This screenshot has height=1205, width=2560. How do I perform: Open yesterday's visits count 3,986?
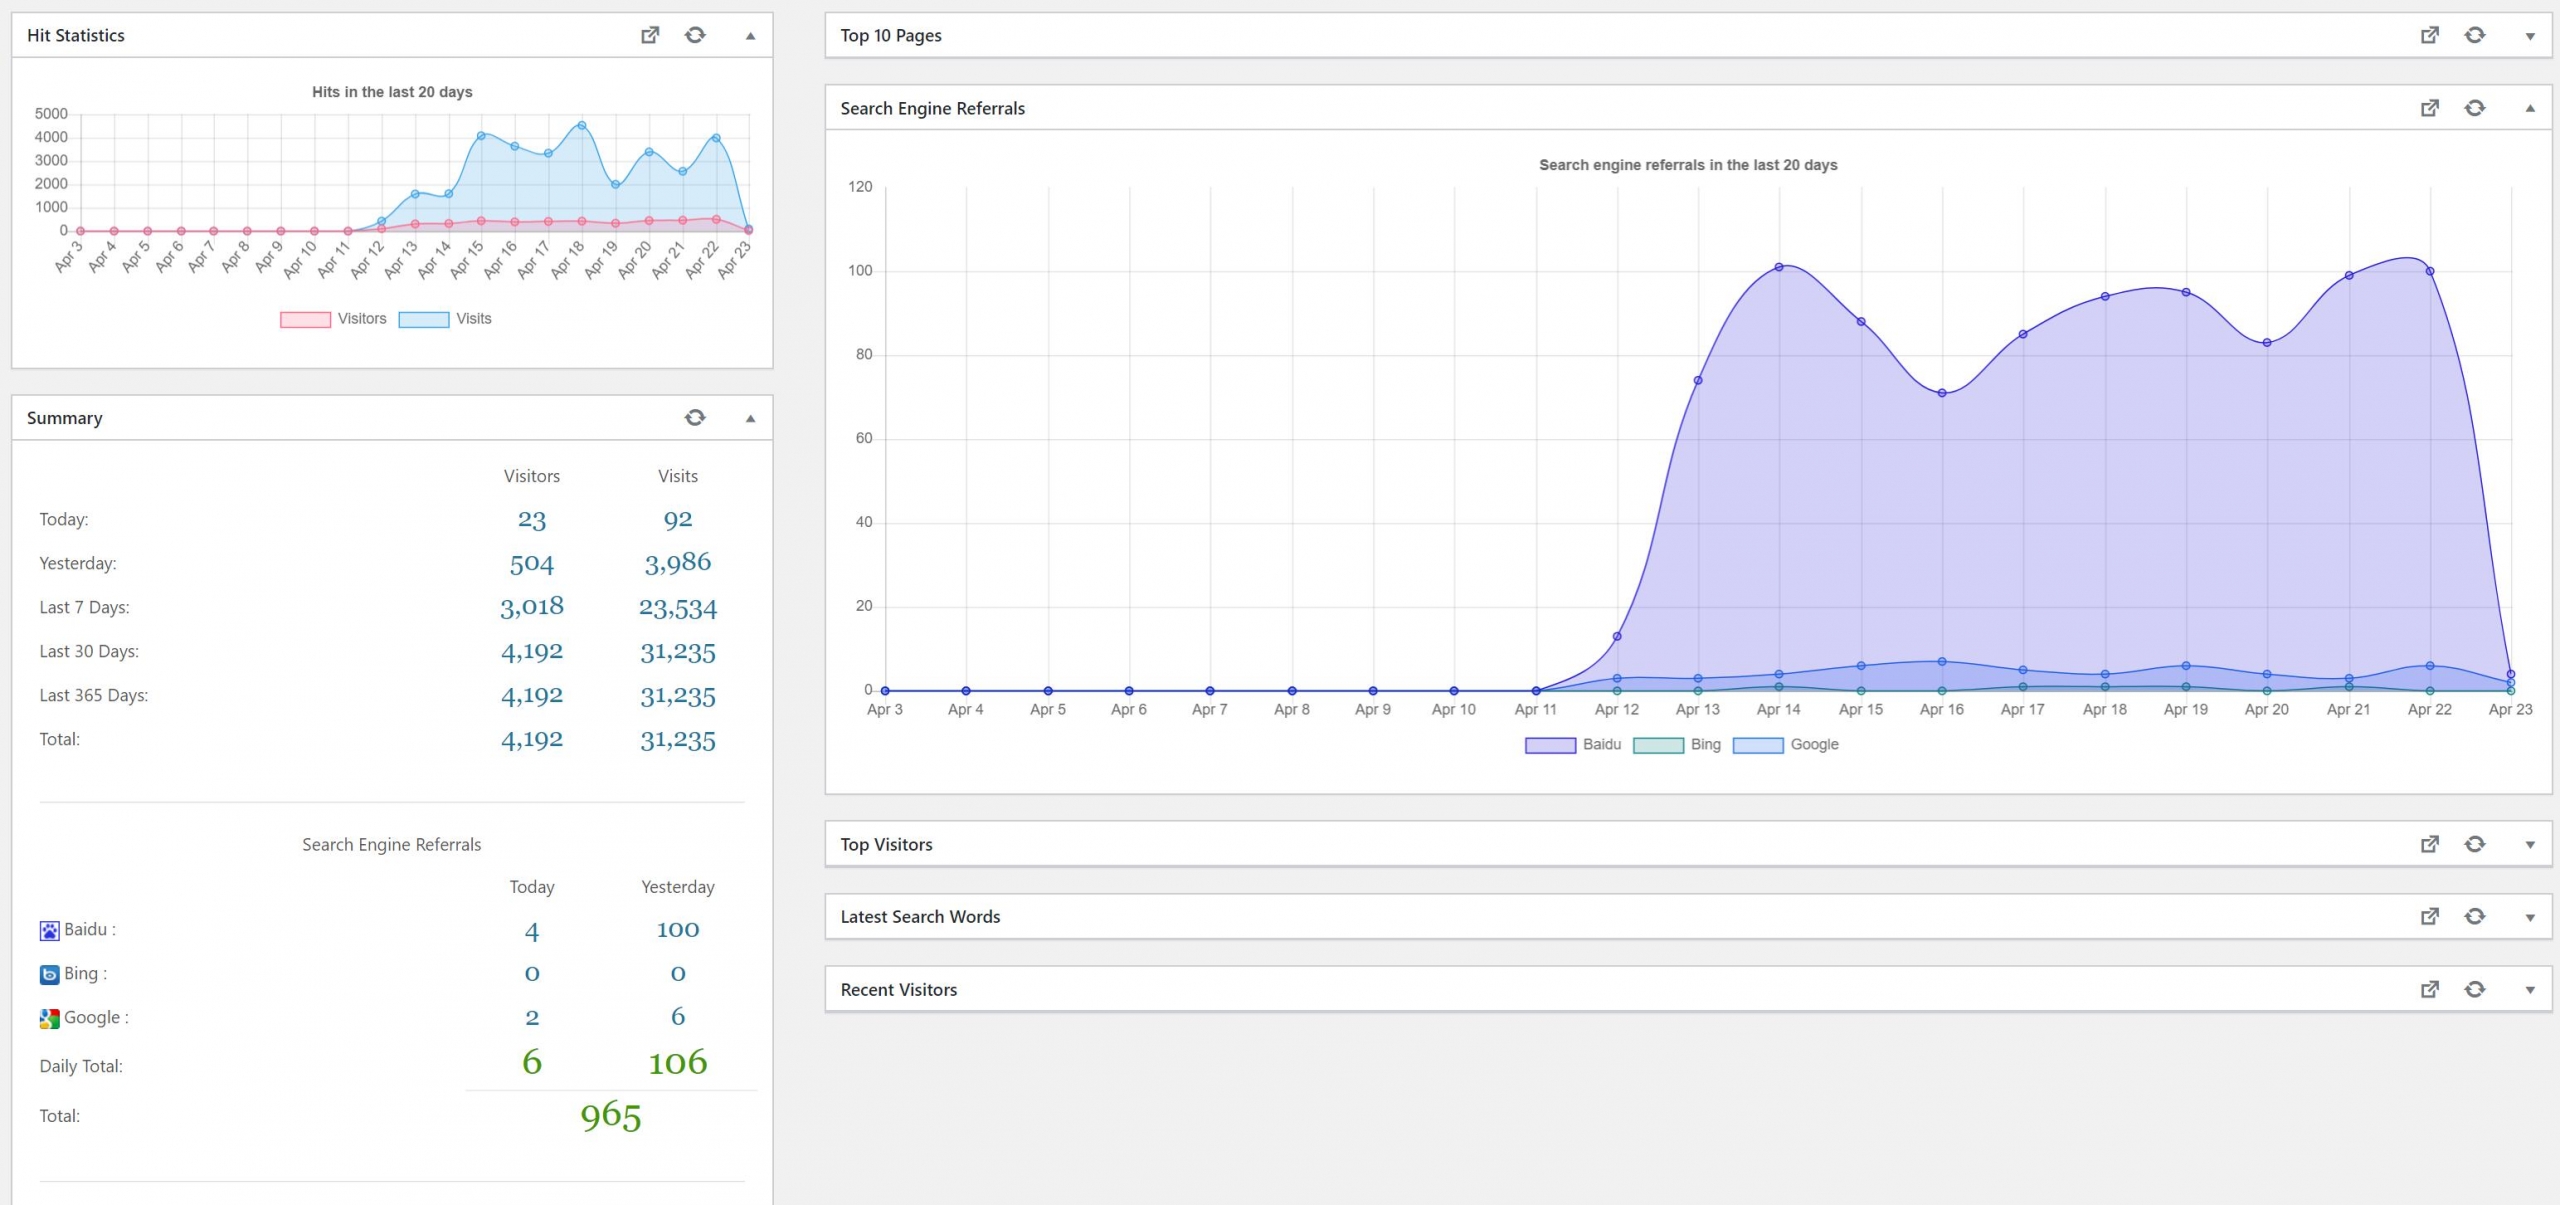coord(678,564)
